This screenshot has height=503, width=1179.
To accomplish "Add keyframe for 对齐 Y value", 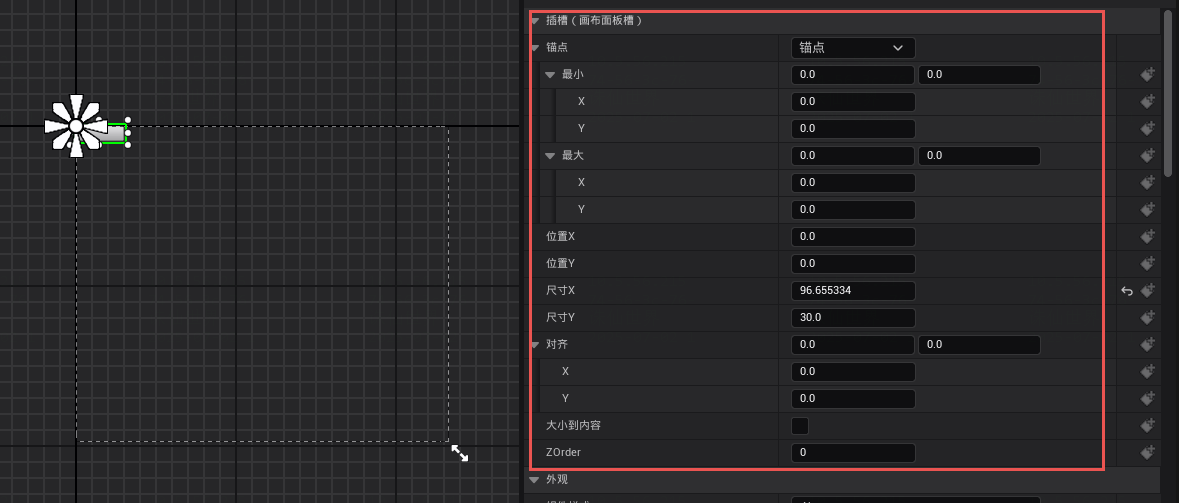I will pos(1147,398).
